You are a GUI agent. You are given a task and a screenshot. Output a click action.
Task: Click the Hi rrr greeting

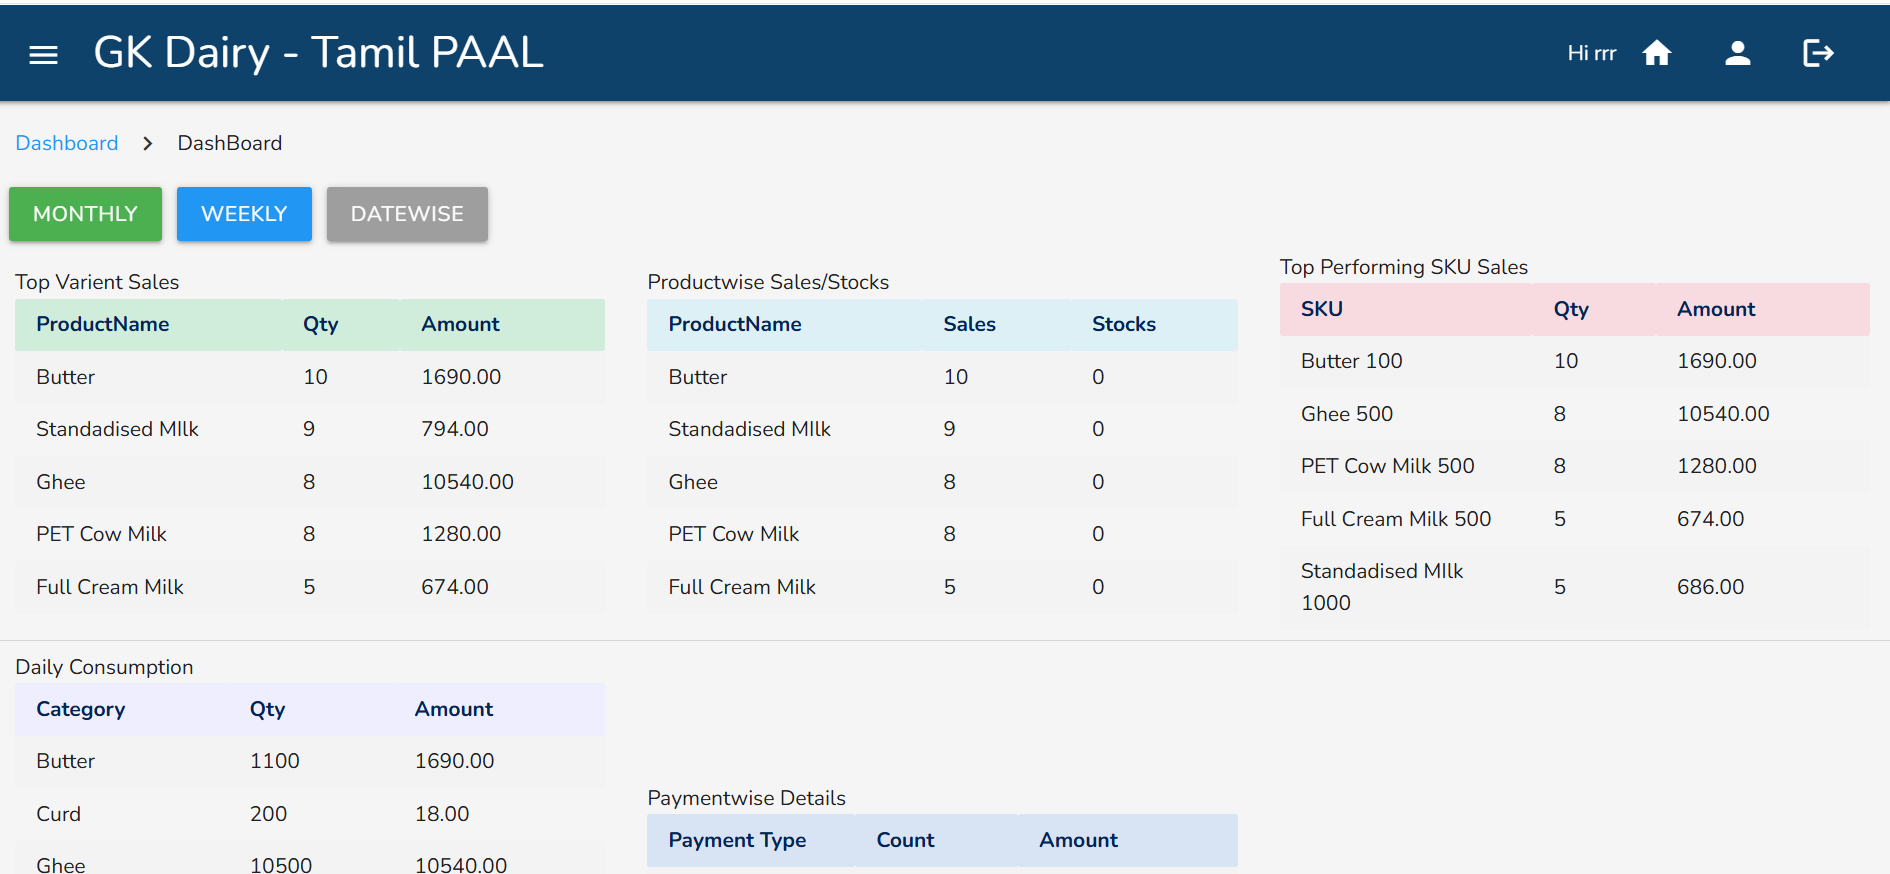click(x=1592, y=53)
